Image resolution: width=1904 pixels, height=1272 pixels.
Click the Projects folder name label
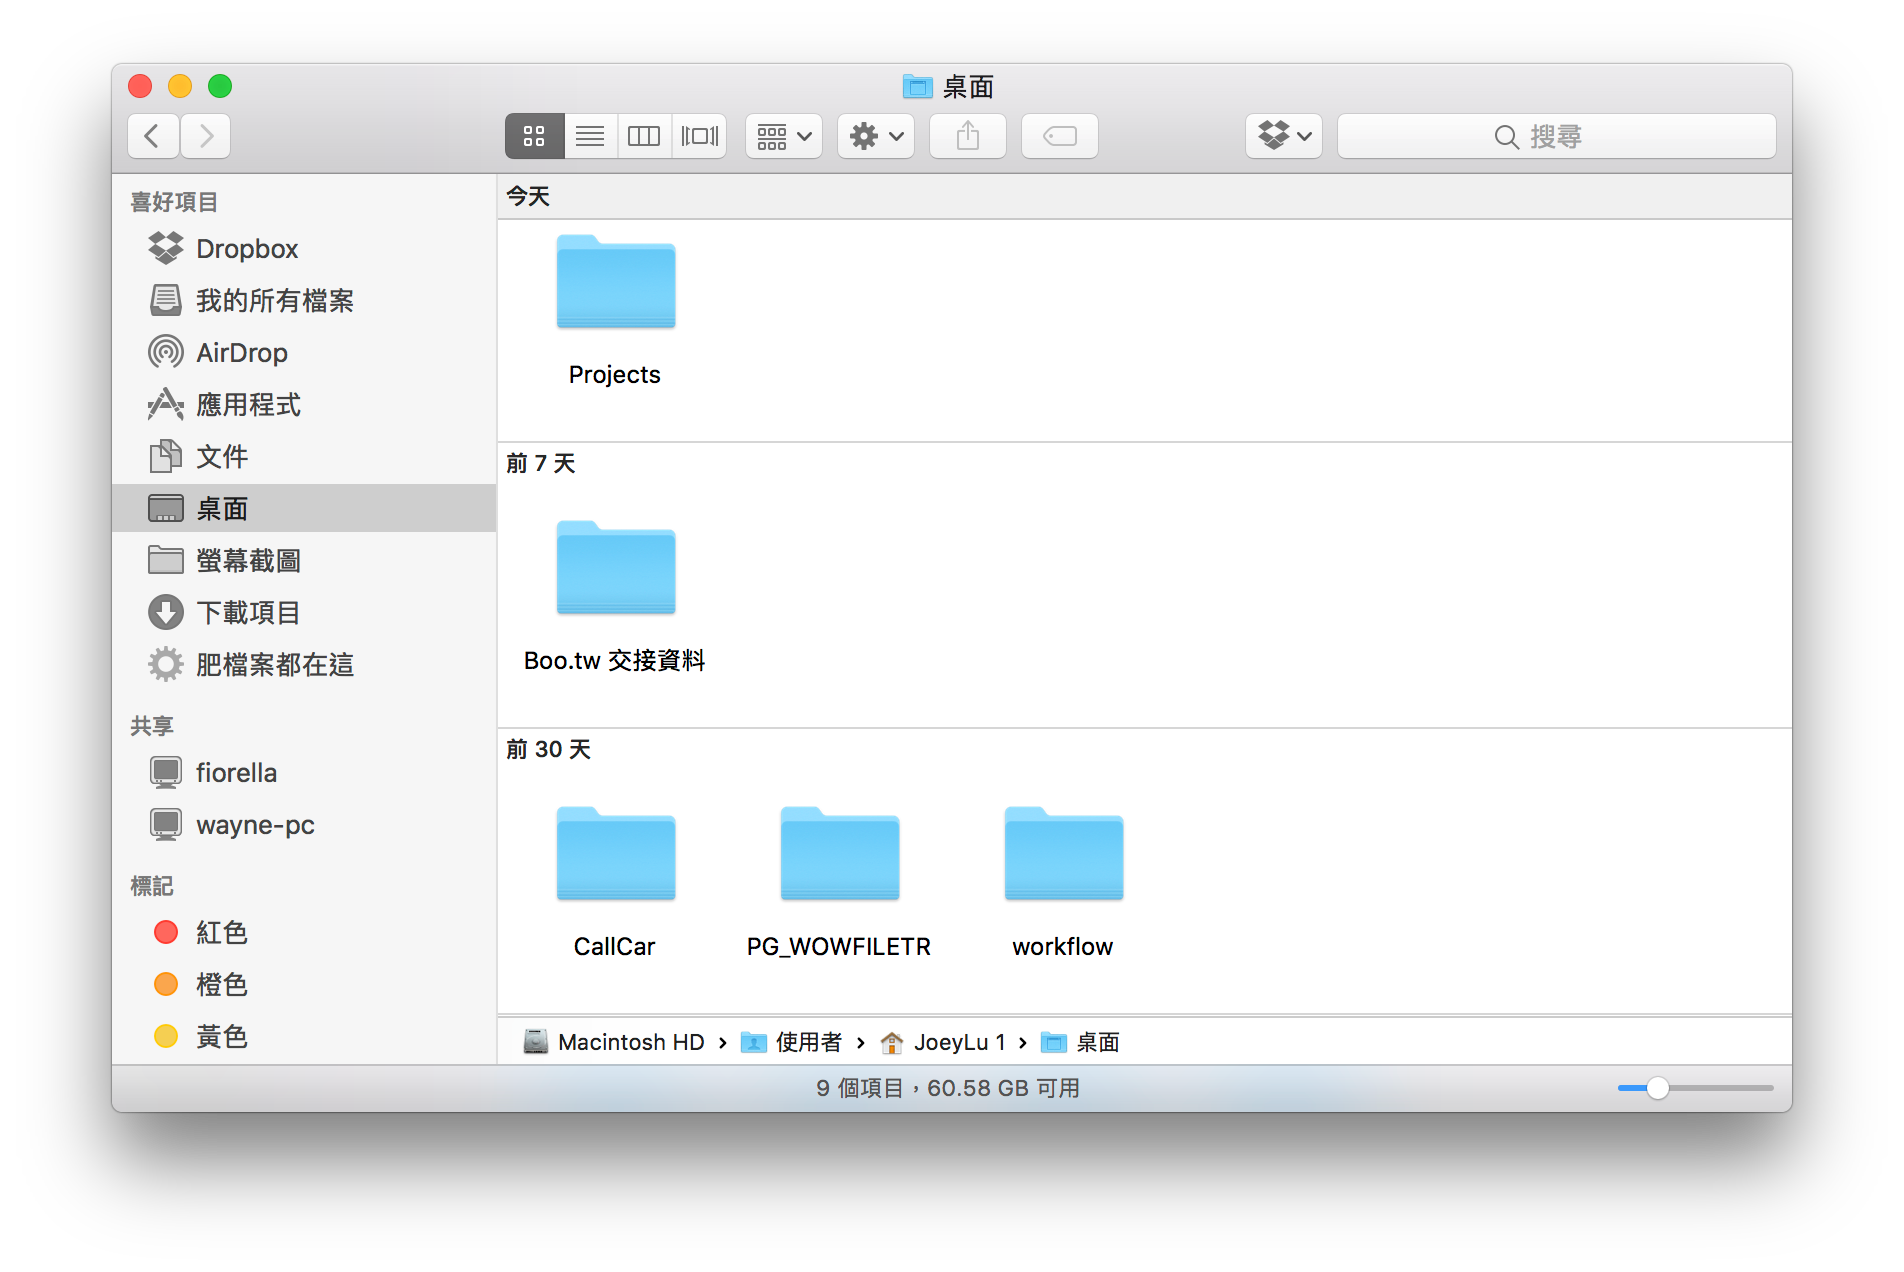tap(615, 375)
